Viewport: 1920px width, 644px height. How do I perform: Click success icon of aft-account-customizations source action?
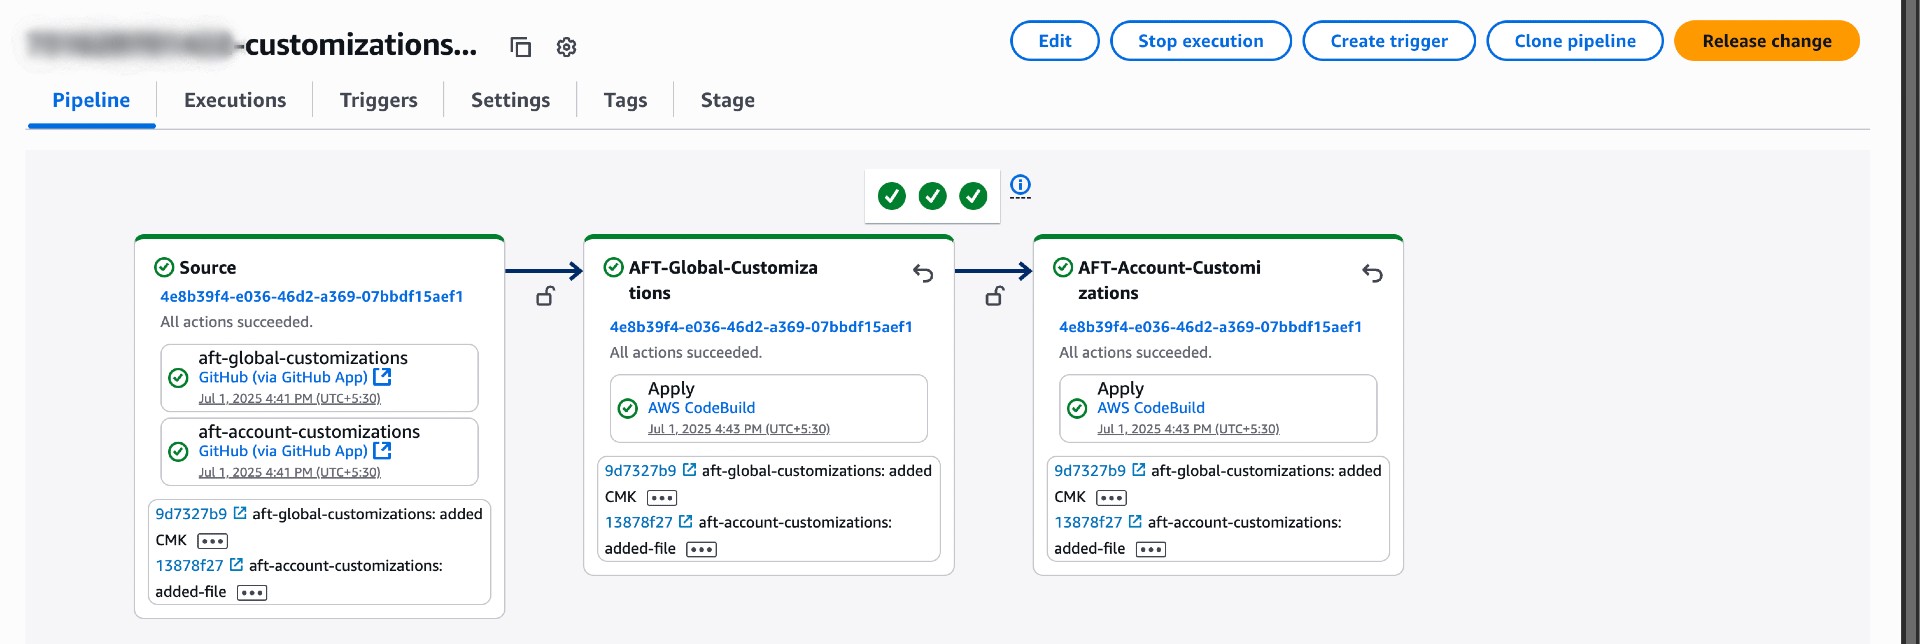[178, 452]
